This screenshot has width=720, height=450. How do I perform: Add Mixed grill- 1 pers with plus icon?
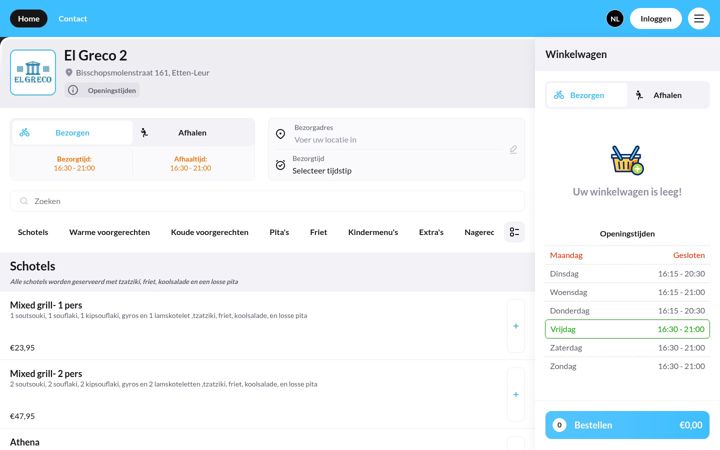click(x=516, y=326)
